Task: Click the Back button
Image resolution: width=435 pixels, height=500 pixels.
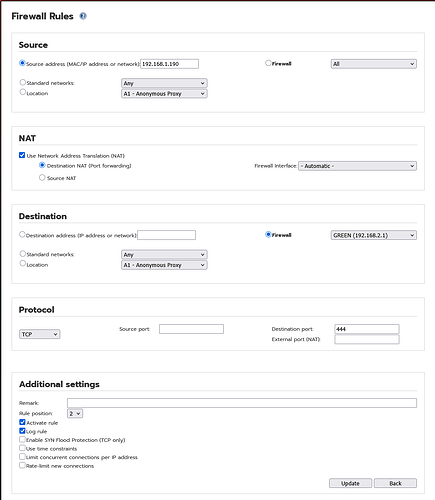Action: tap(395, 483)
